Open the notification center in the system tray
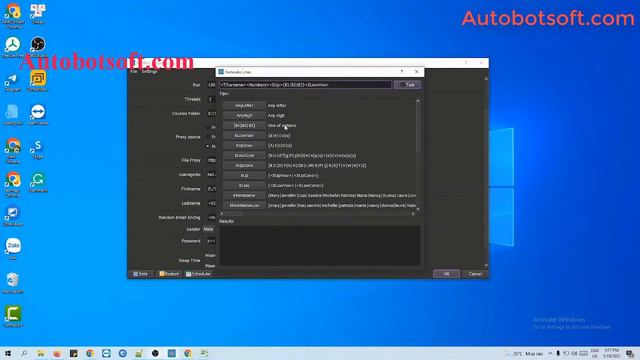640x360 pixels. [x=631, y=354]
